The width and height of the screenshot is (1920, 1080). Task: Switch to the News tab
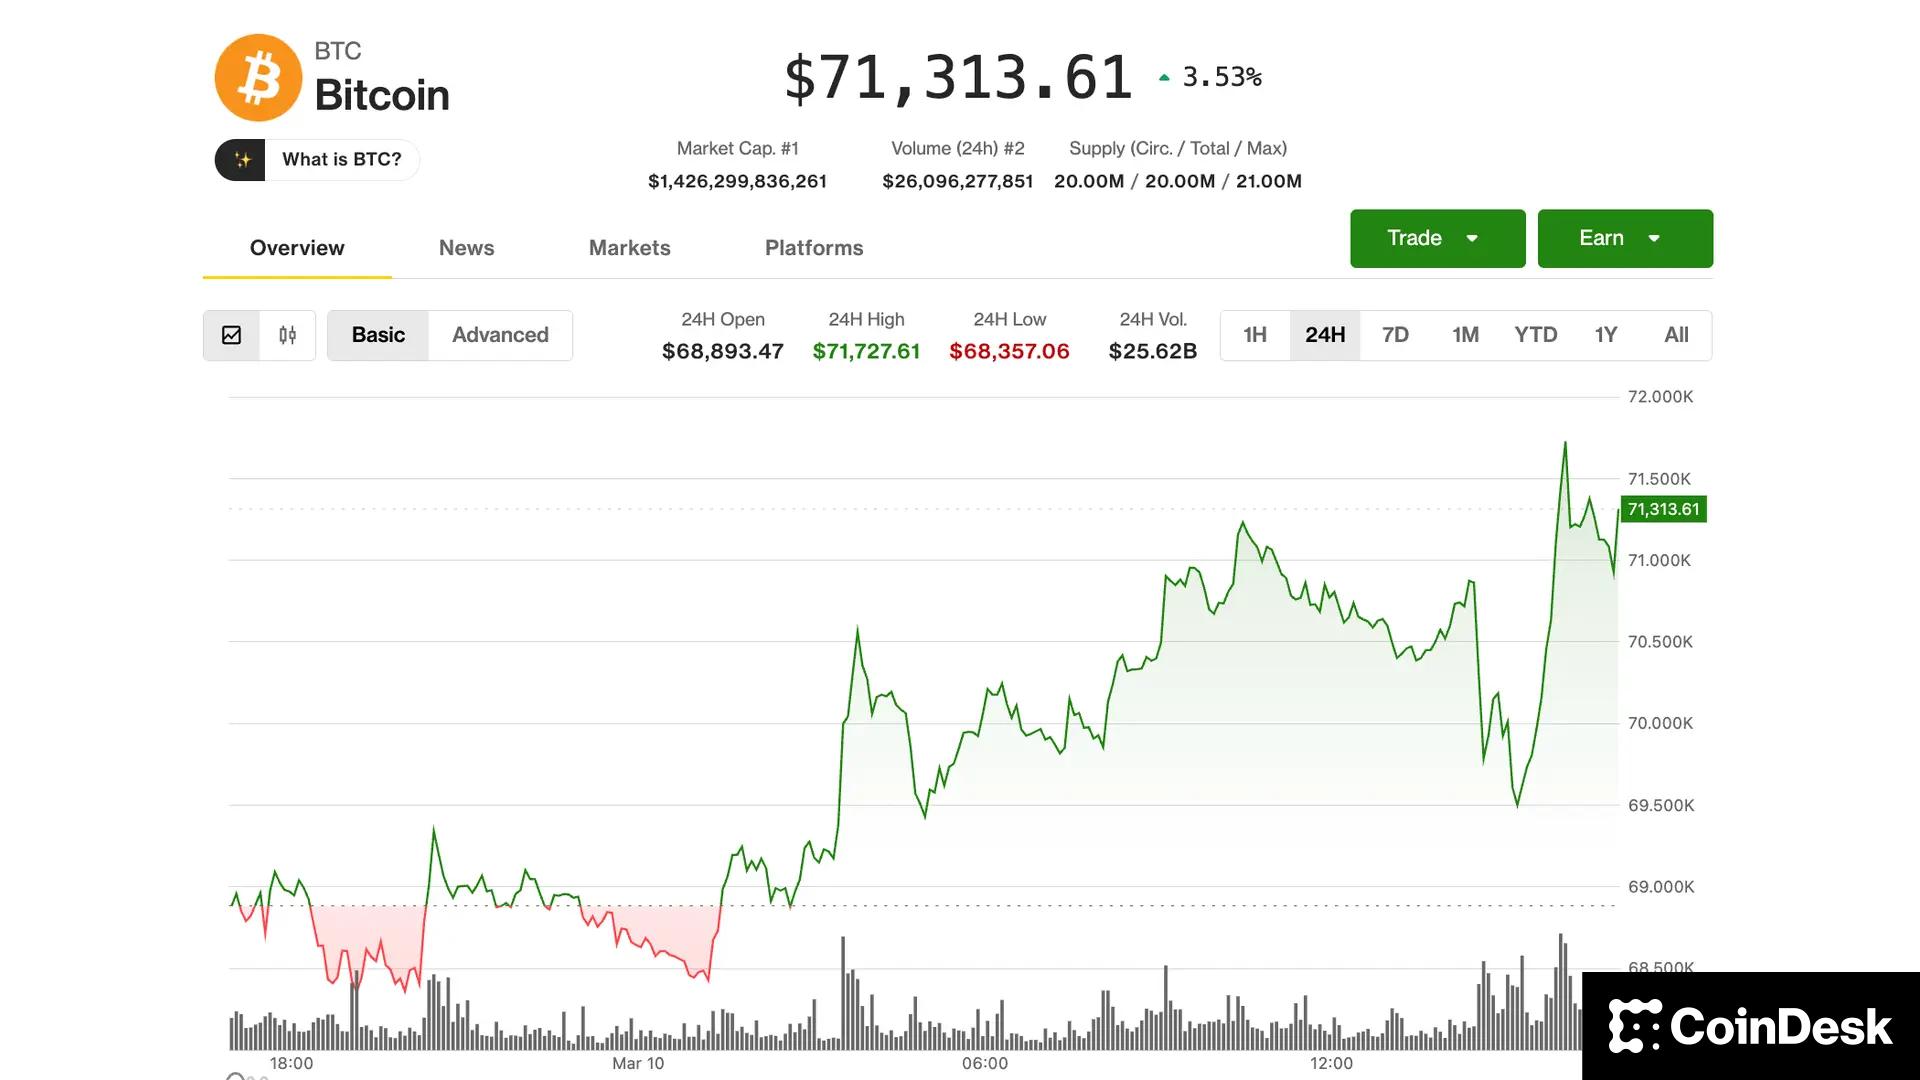[466, 247]
